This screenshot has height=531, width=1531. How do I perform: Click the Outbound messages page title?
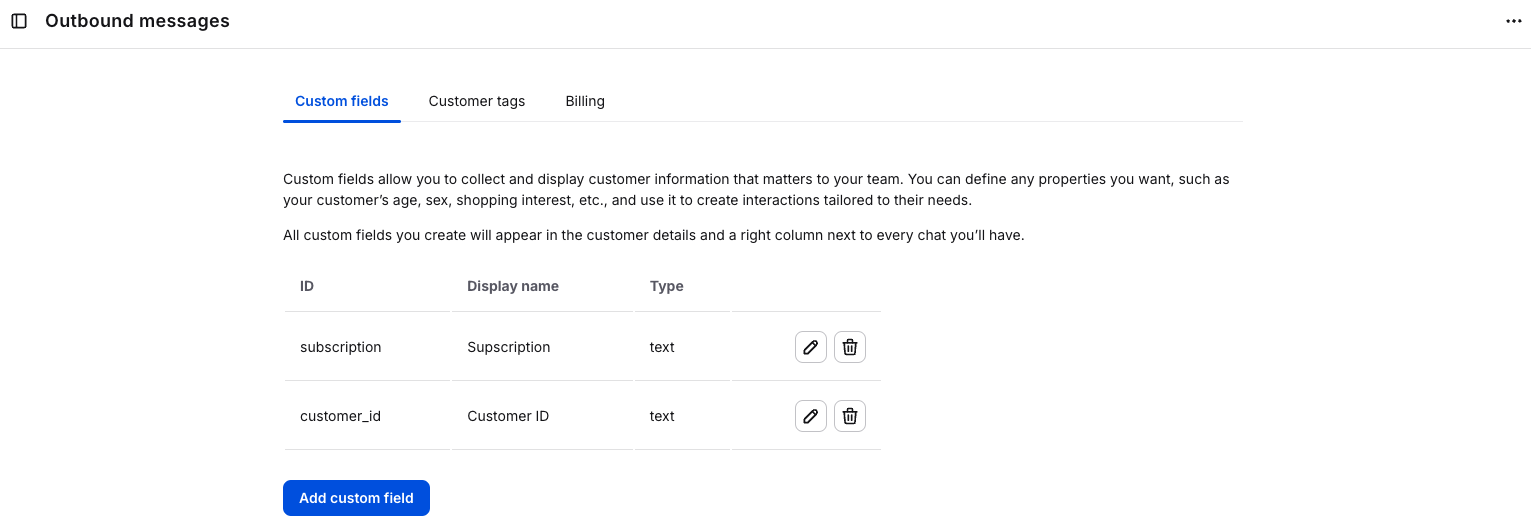pos(137,21)
